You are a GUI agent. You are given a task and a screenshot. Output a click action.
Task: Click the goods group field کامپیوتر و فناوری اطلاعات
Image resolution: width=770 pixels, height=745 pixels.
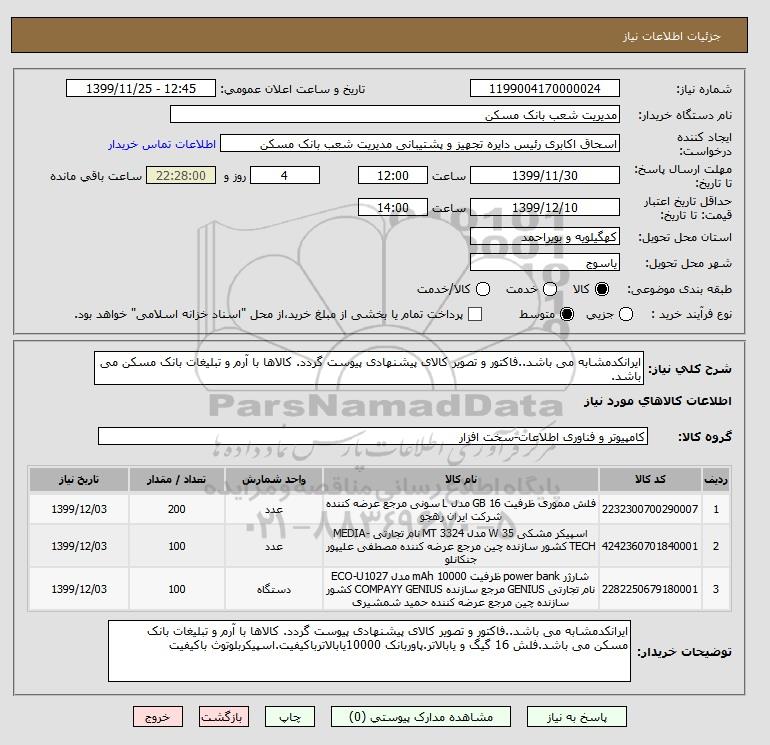click(373, 436)
